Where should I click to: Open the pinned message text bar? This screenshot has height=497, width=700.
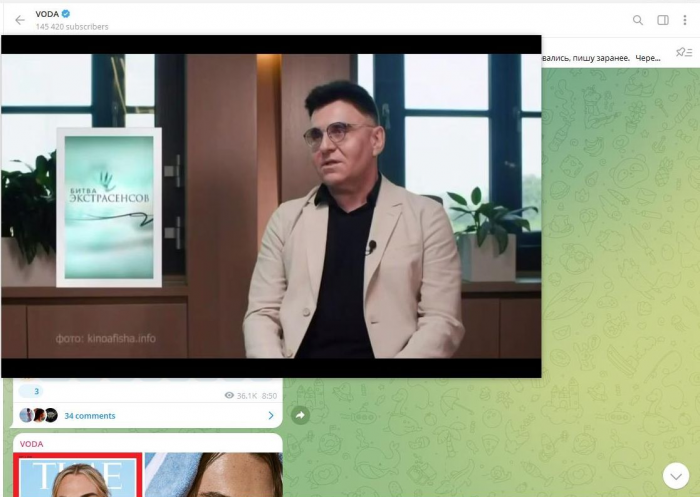tap(601, 58)
